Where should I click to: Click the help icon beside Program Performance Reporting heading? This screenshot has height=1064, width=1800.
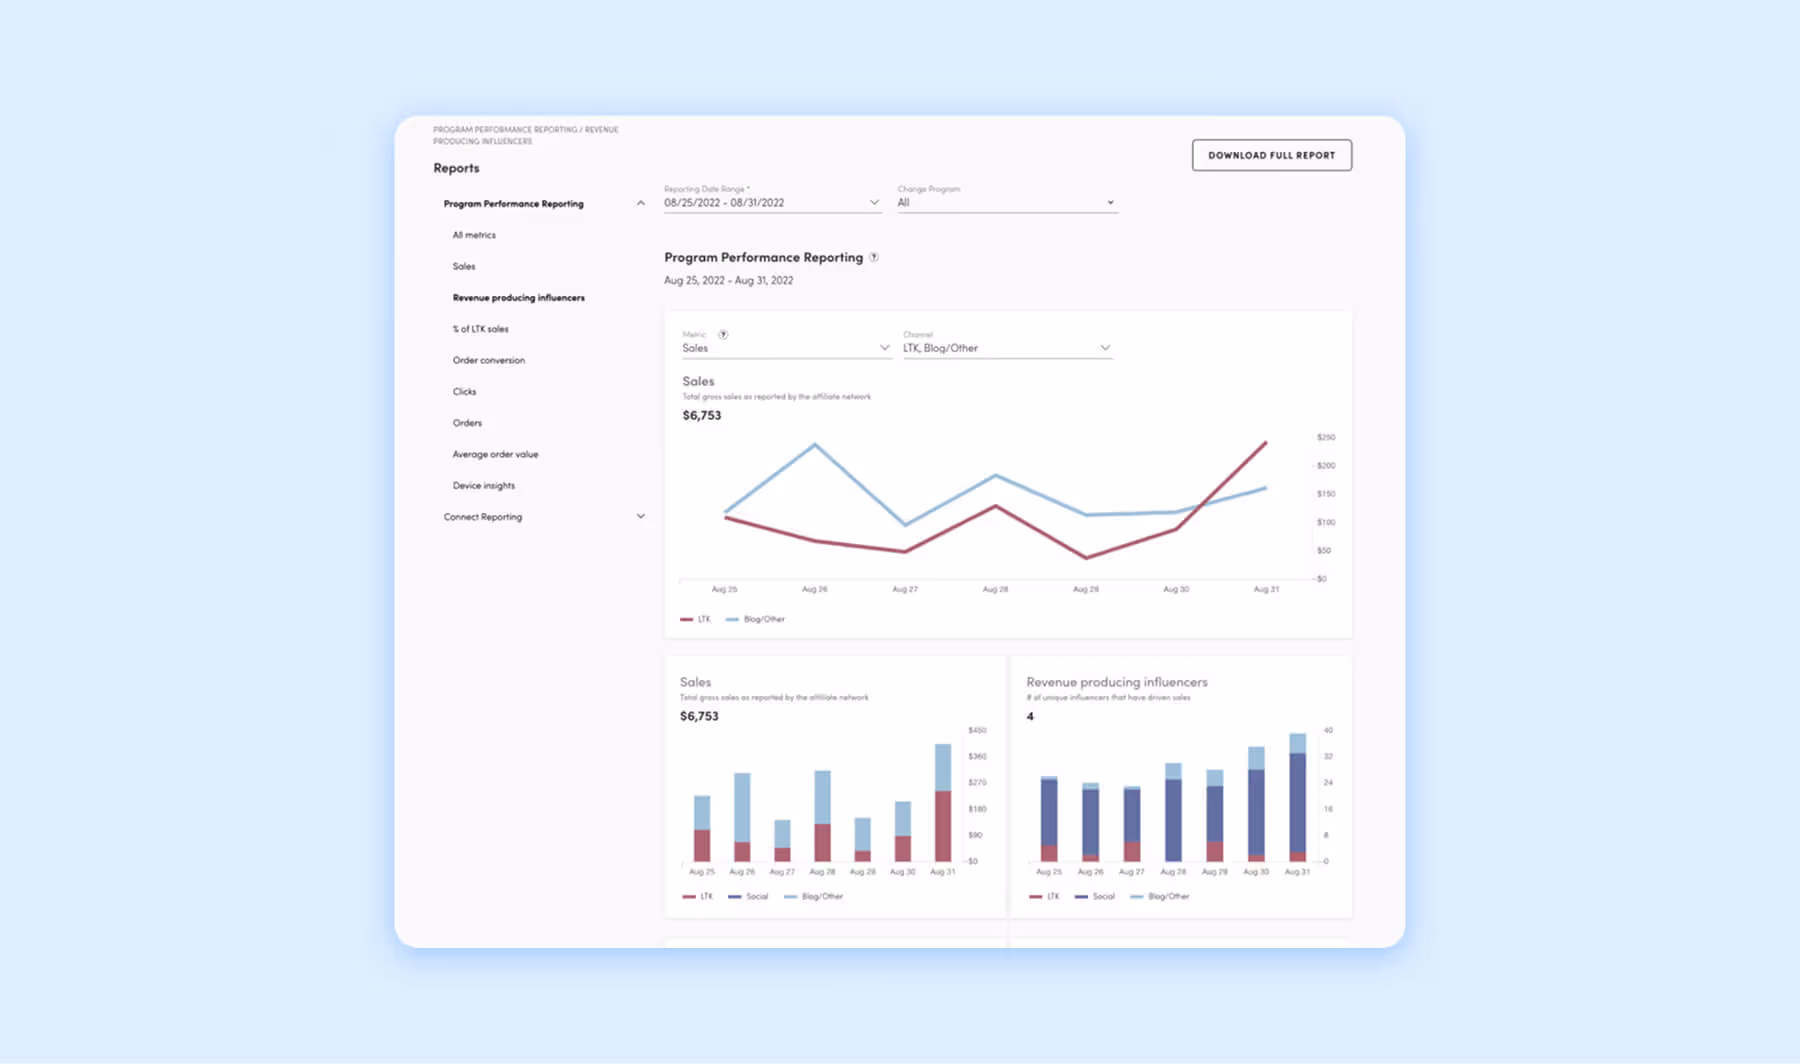pyautogui.click(x=874, y=257)
